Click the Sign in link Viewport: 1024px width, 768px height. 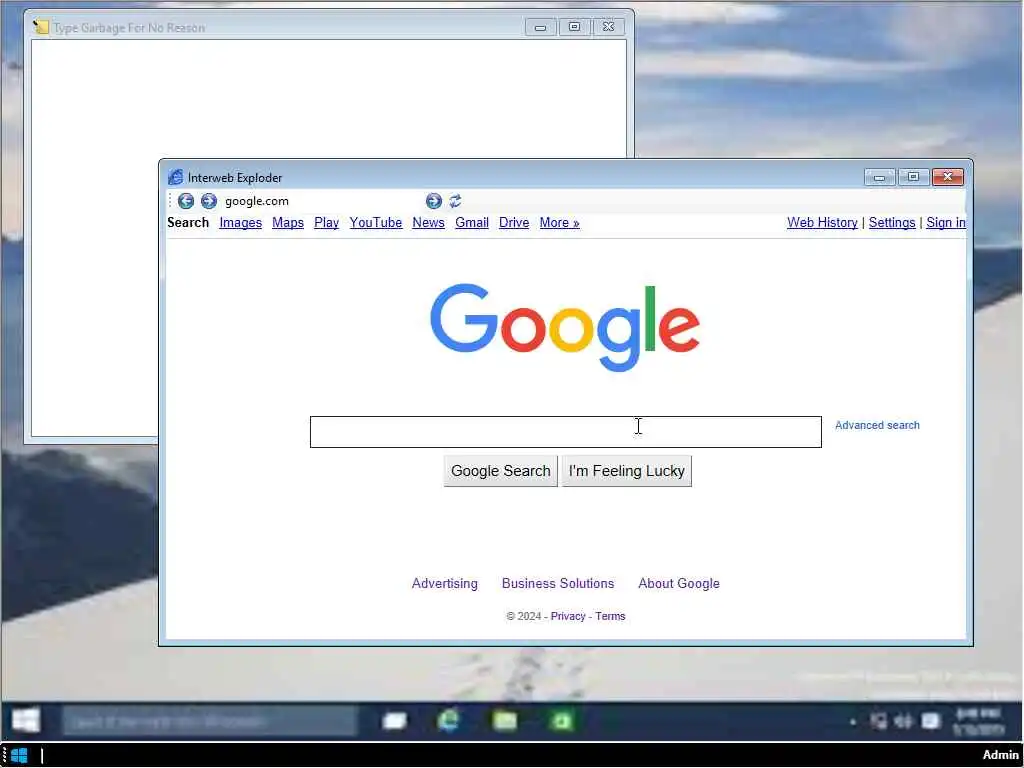click(946, 223)
